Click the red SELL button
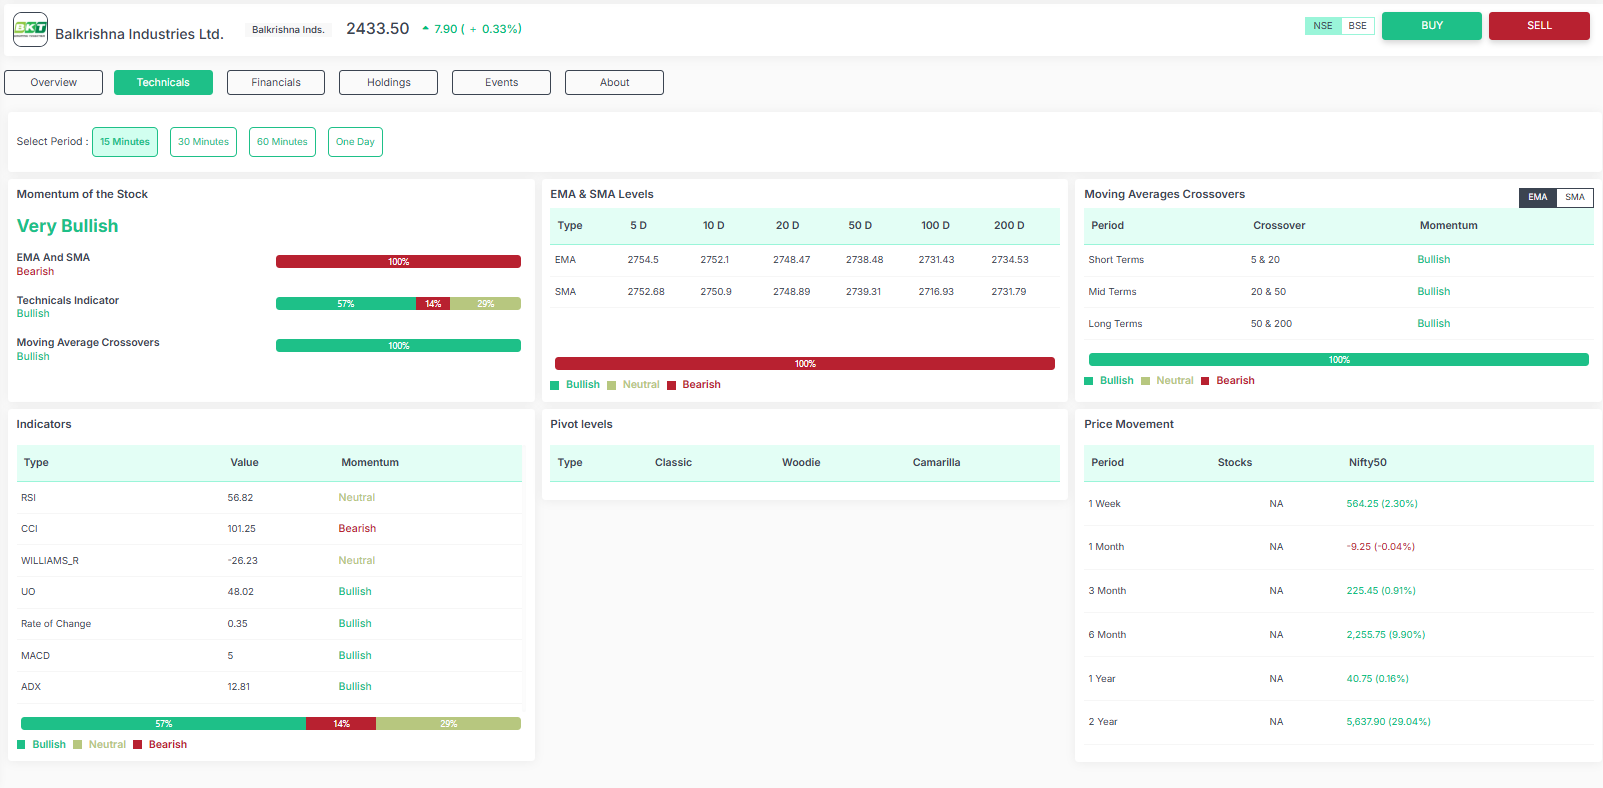The width and height of the screenshot is (1603, 788). 1539,26
